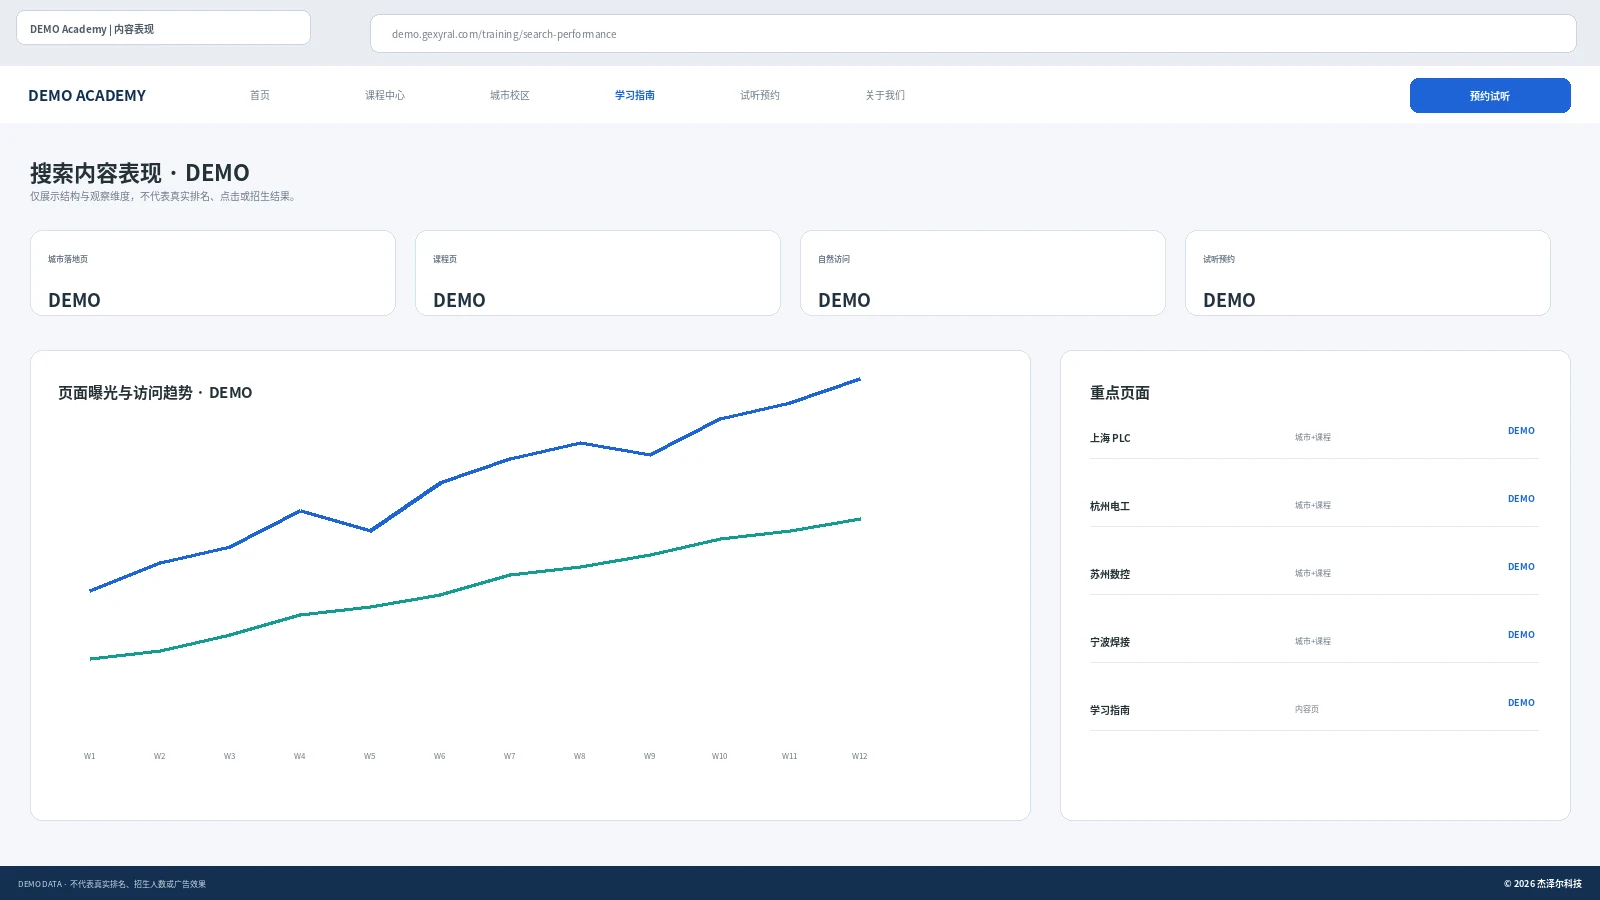Click the W12 point on blue line
The width and height of the screenshot is (1600, 900).
(860, 379)
